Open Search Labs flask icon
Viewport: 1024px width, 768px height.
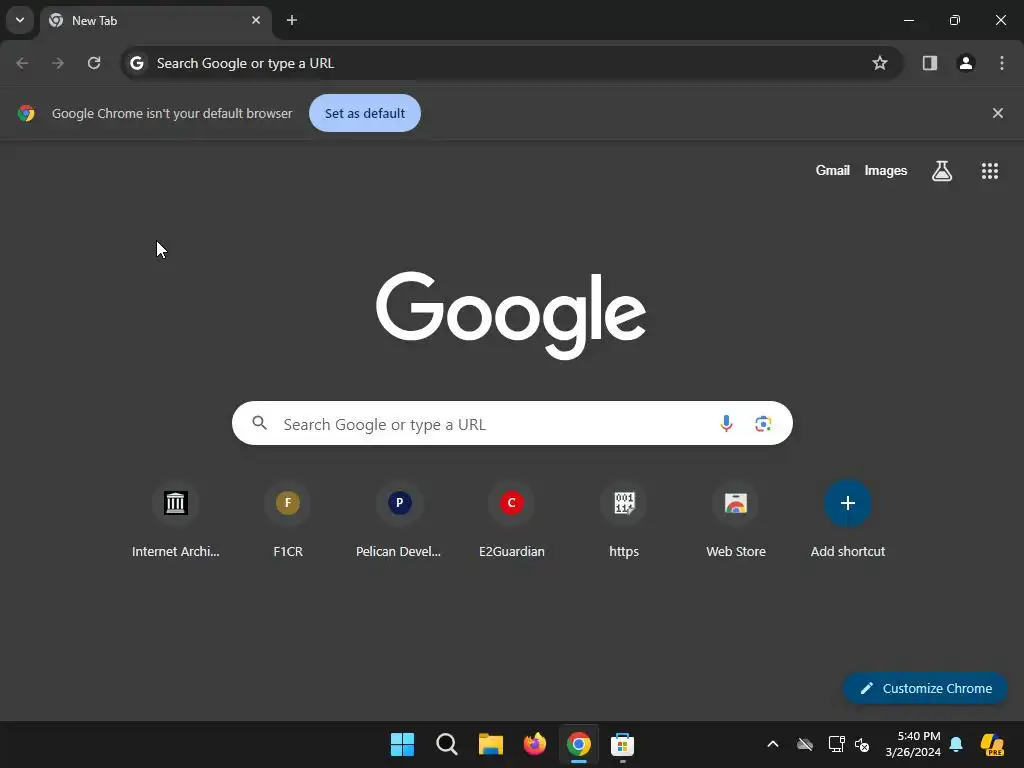pyautogui.click(x=942, y=171)
